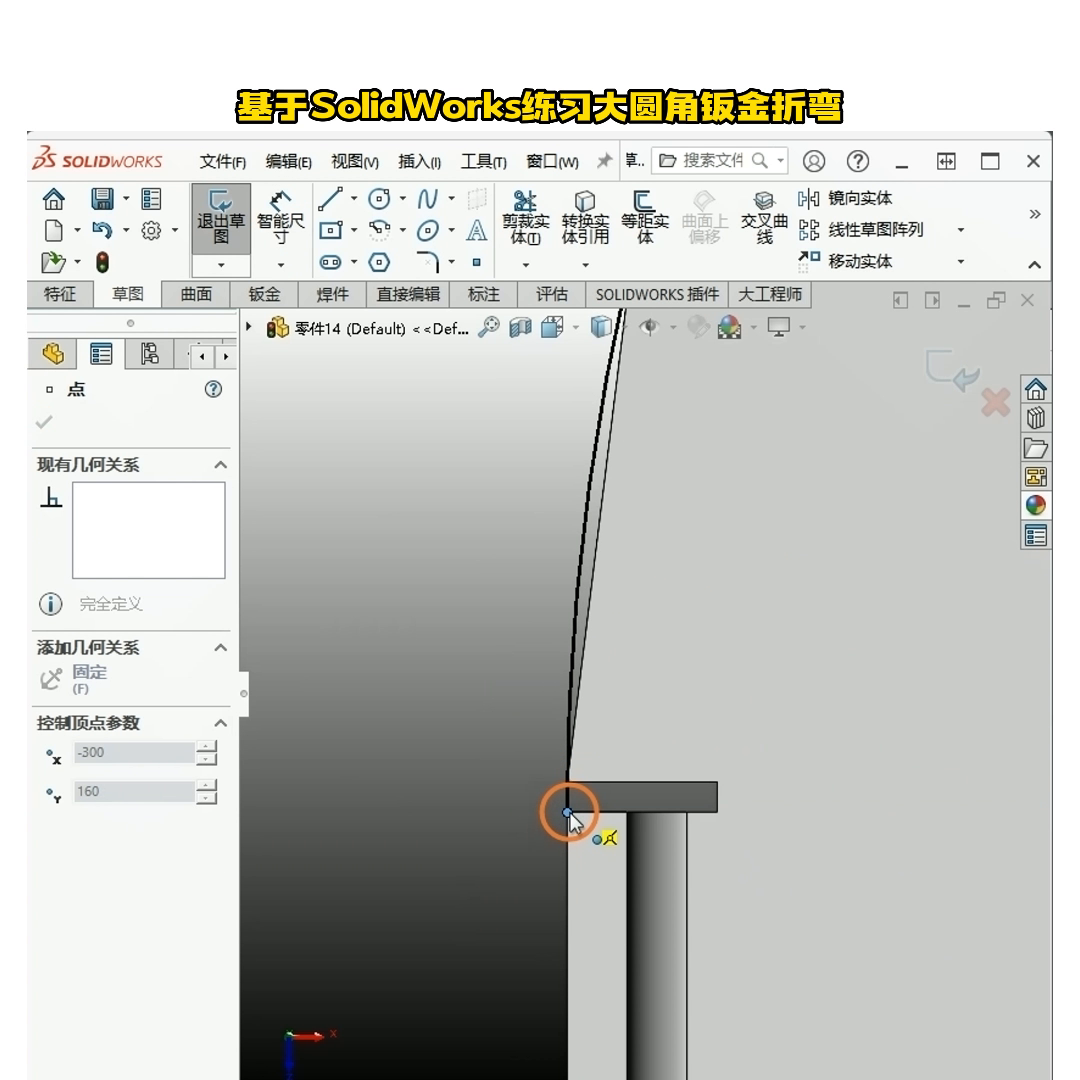1080x1080 pixels.
Task: Switch to the 钣金 (Sheet Metal) tab
Action: (264, 294)
